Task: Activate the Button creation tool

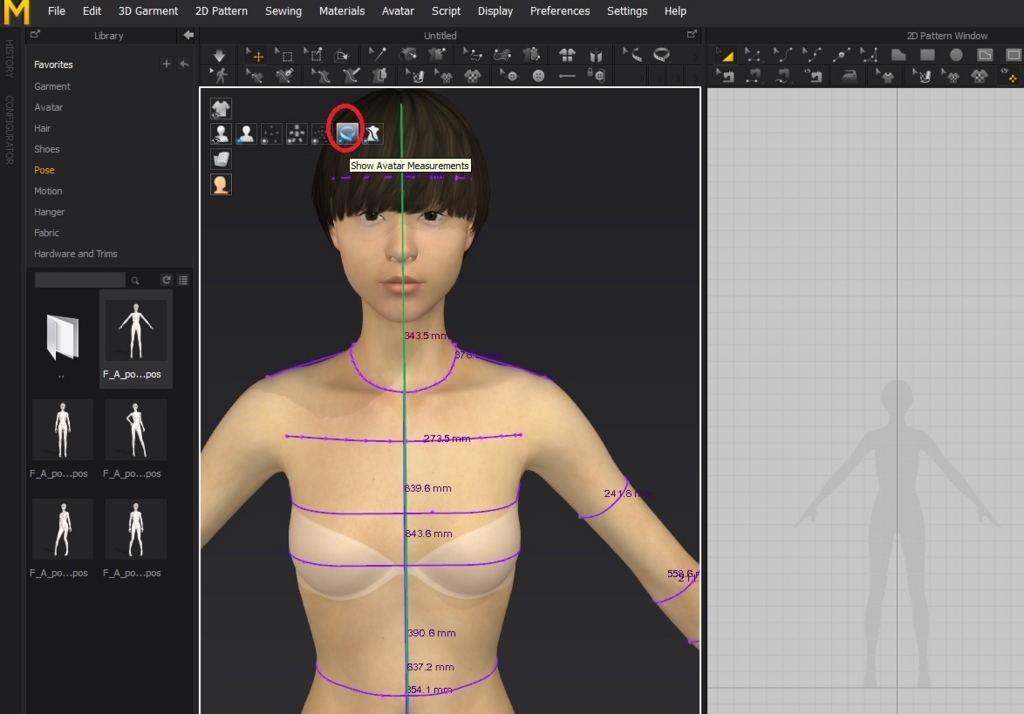Action: coord(538,76)
